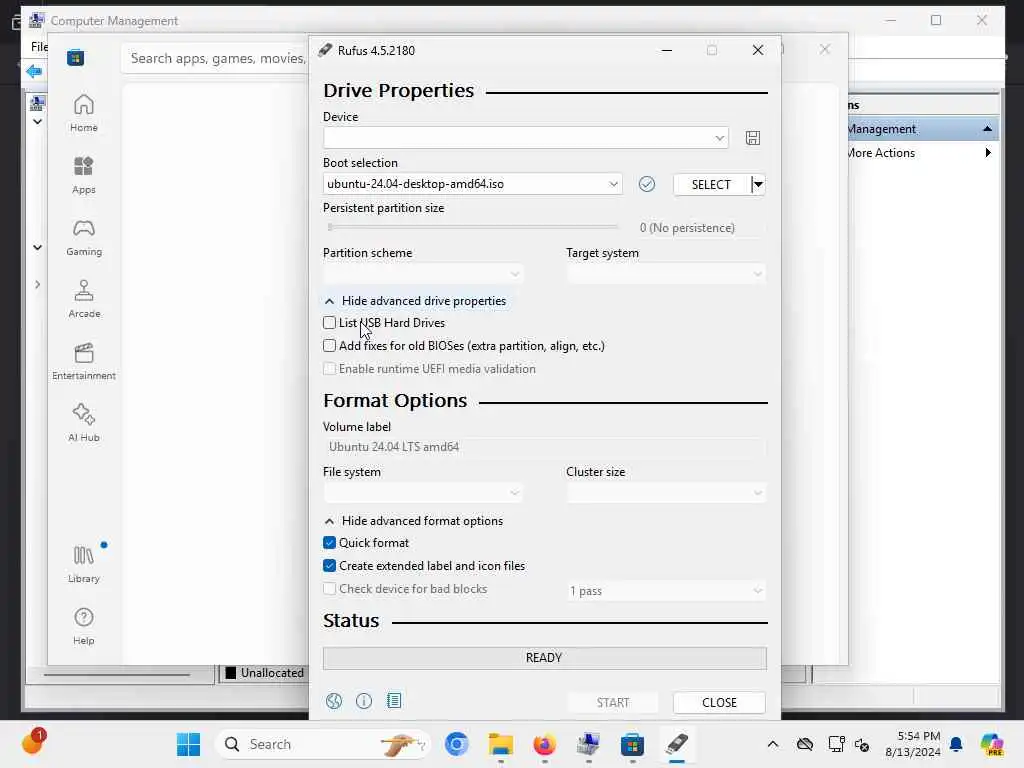Open Target system dropdown
Screen dimensions: 1024x768
665,274
